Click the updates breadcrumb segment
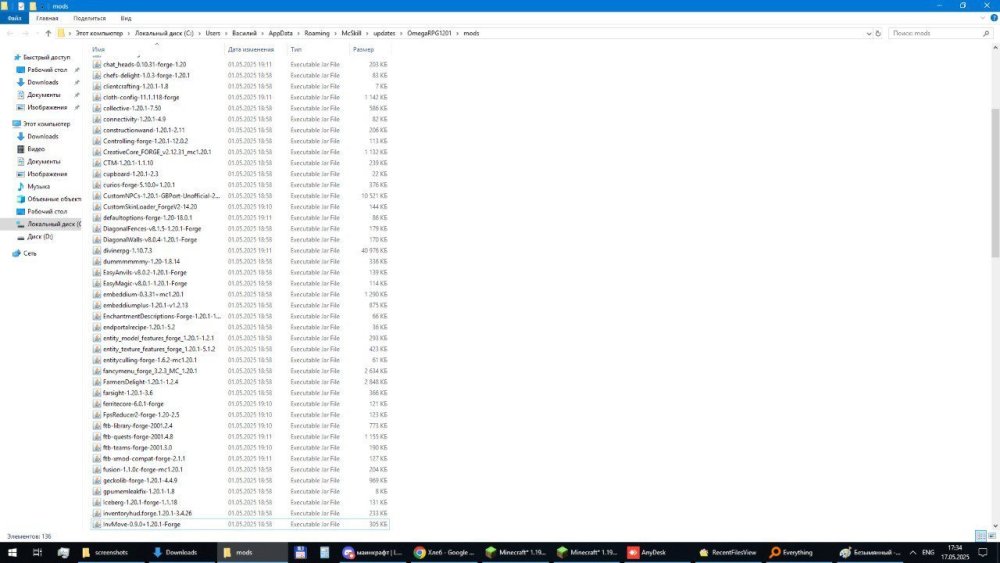 (x=384, y=33)
